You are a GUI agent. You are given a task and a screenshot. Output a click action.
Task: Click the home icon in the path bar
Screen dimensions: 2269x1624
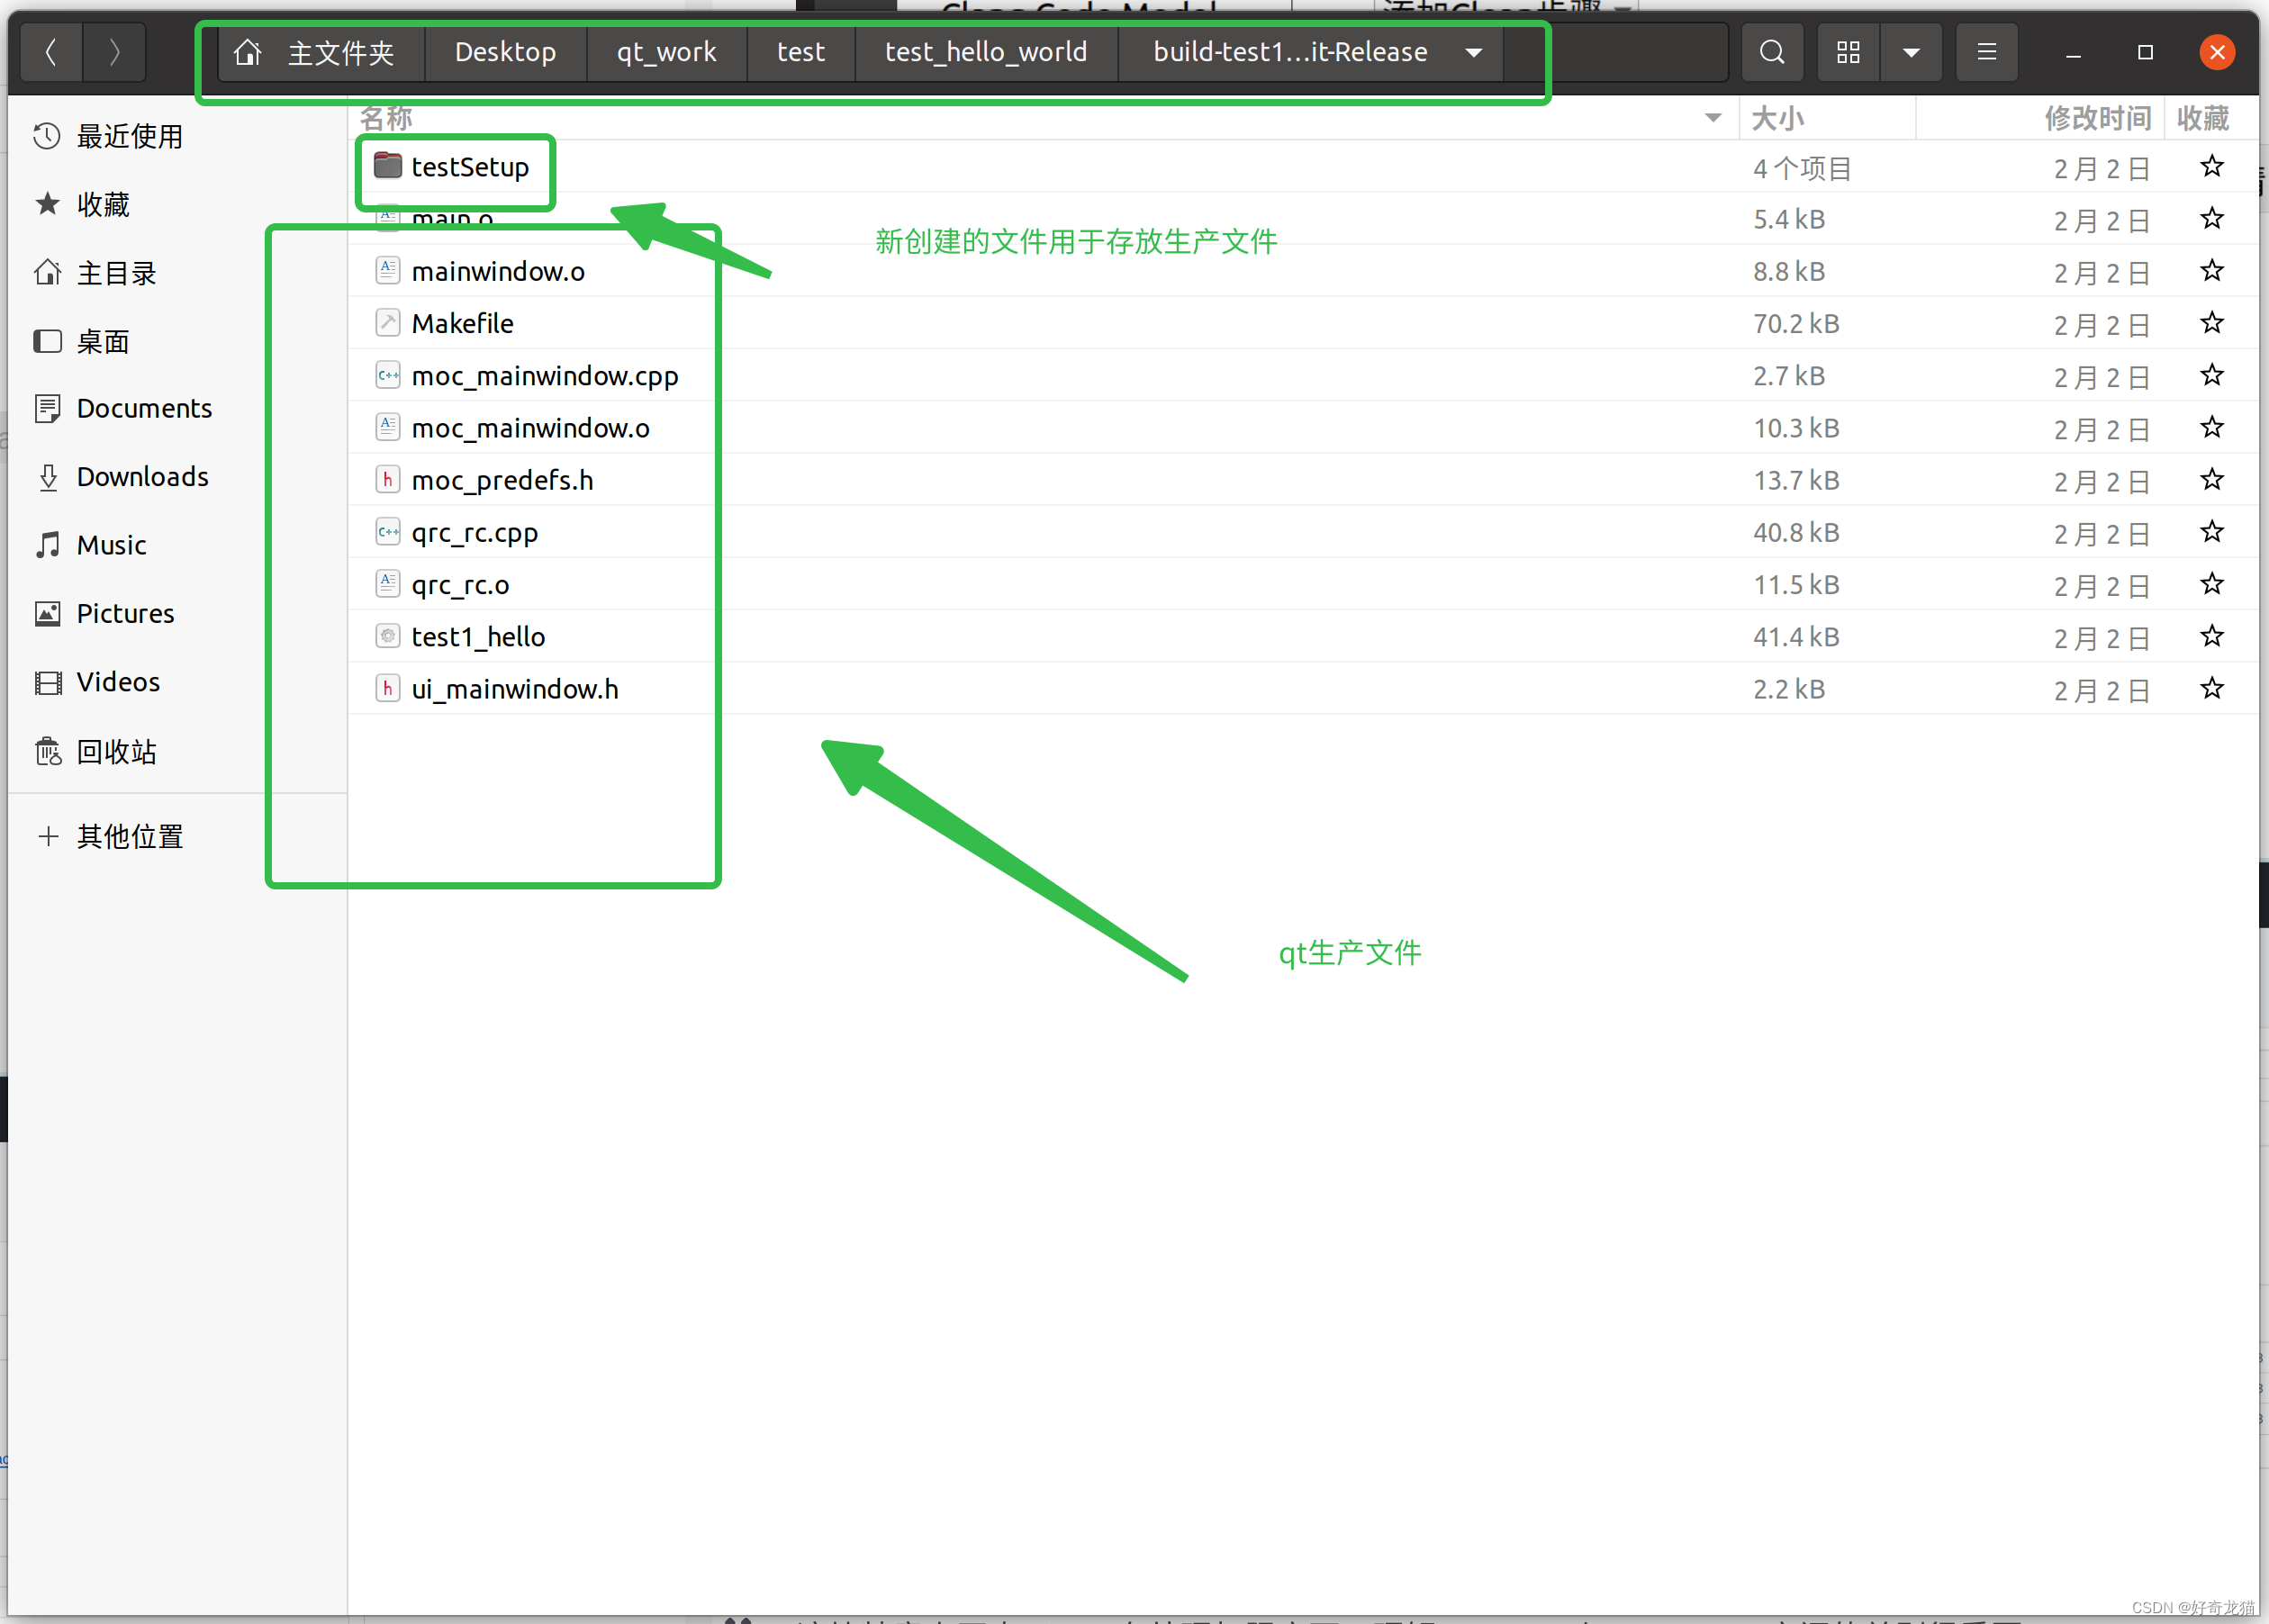(247, 52)
